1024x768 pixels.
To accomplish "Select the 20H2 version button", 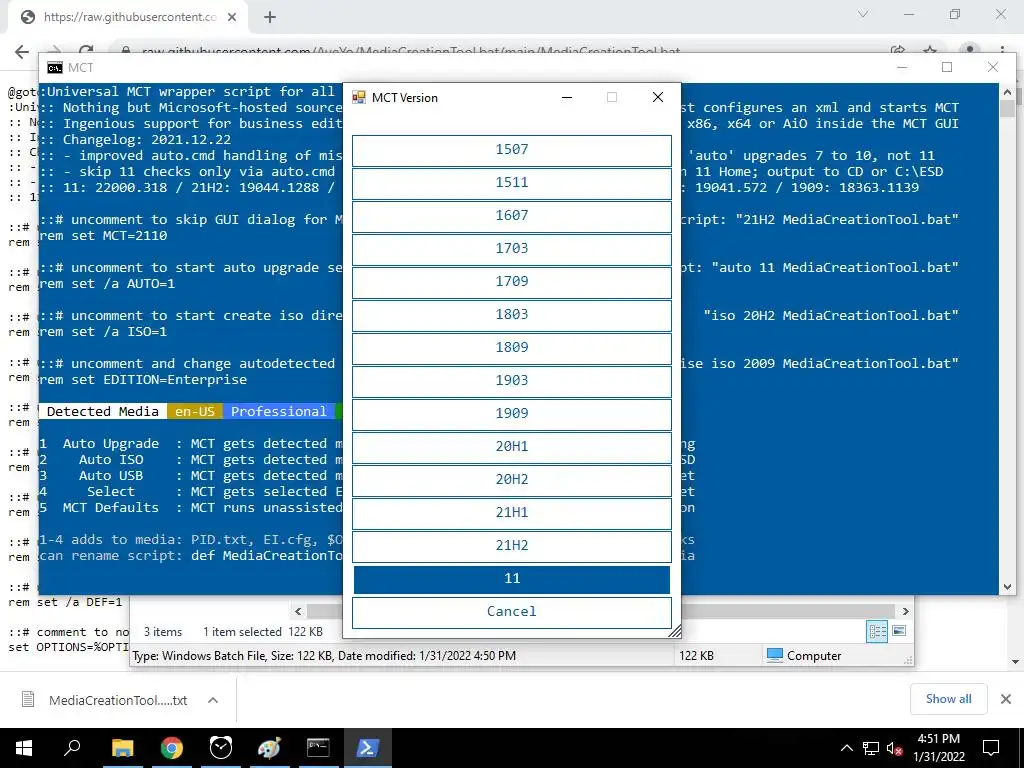I will [x=511, y=480].
